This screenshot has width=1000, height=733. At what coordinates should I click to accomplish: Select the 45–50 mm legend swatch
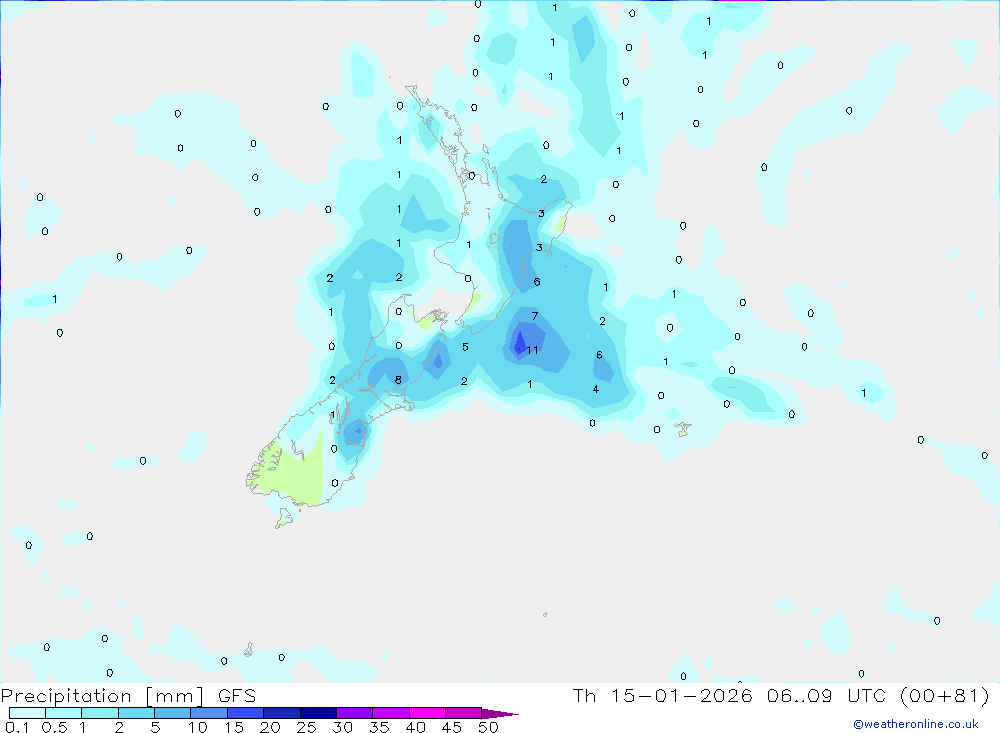coord(463,713)
